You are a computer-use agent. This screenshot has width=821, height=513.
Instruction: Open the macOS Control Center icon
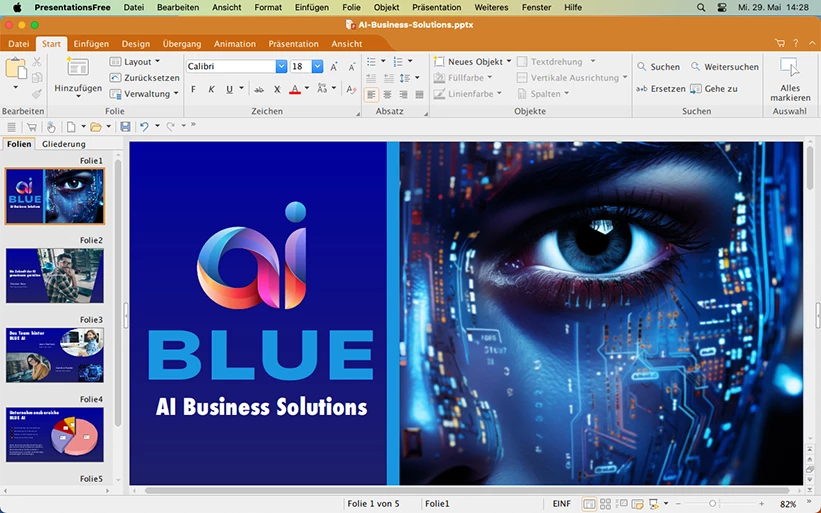[x=722, y=7]
